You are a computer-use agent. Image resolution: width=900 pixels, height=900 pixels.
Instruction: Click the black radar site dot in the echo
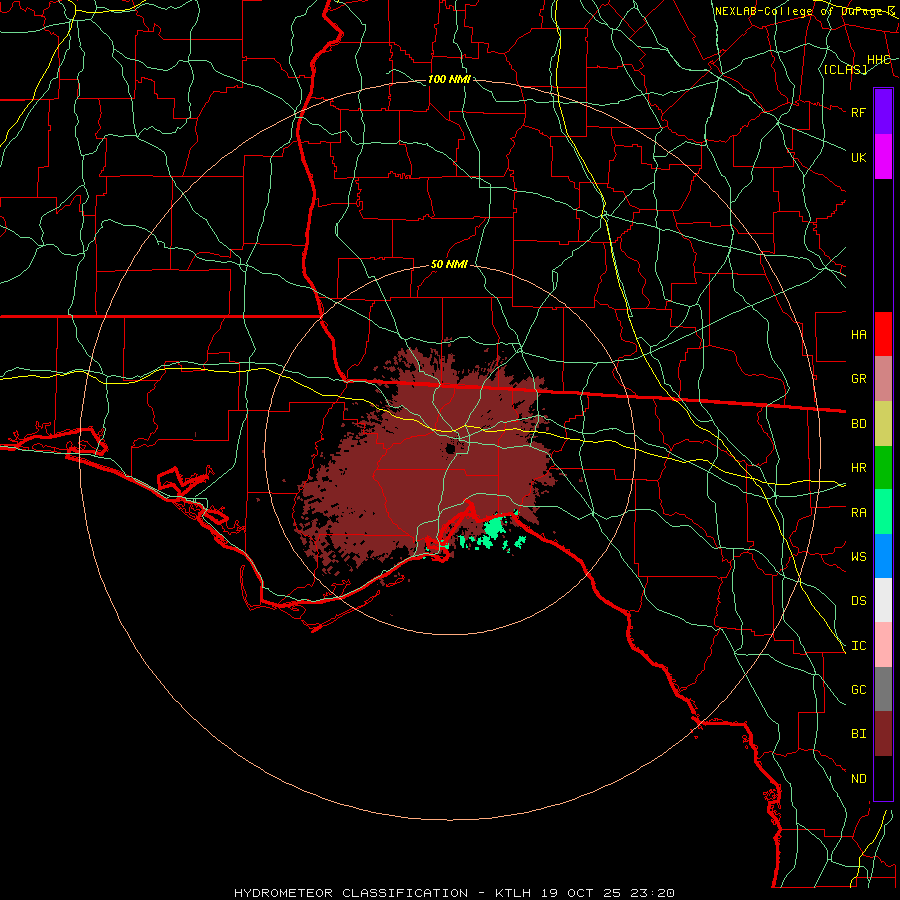[451, 448]
